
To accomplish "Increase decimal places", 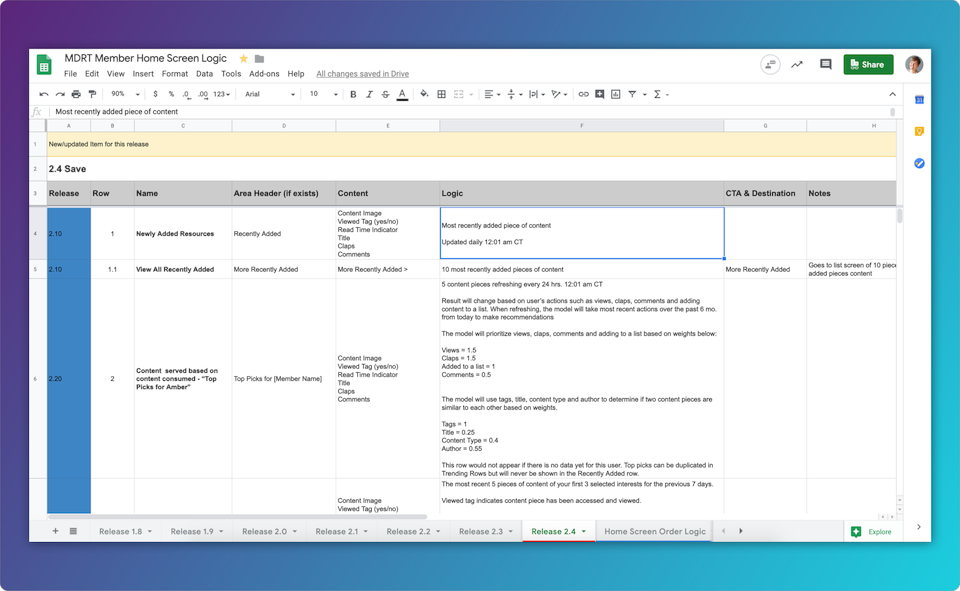I will 203,94.
